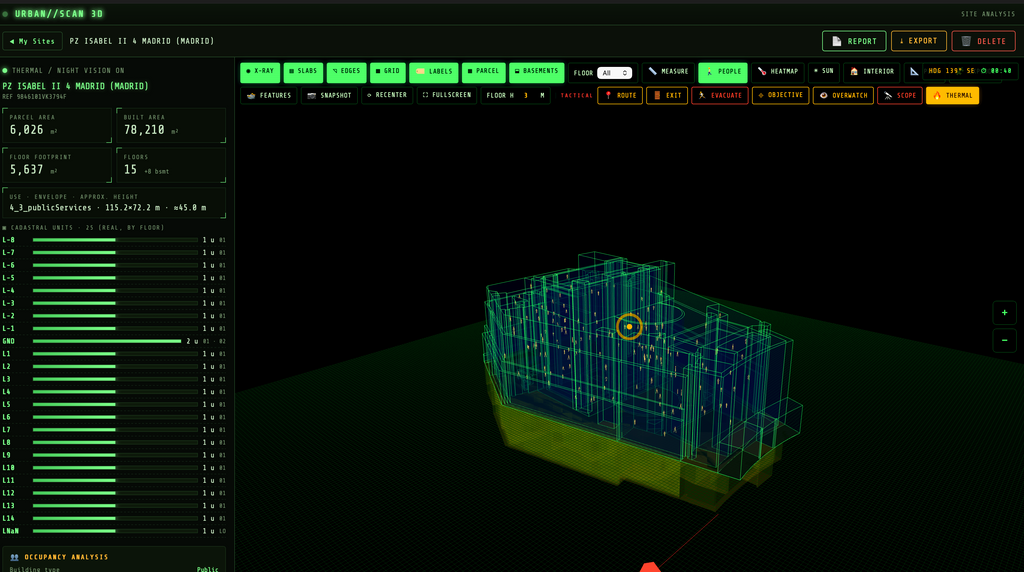Turn off THERMAL vision
Screen dimensions: 1024x572
[952, 95]
